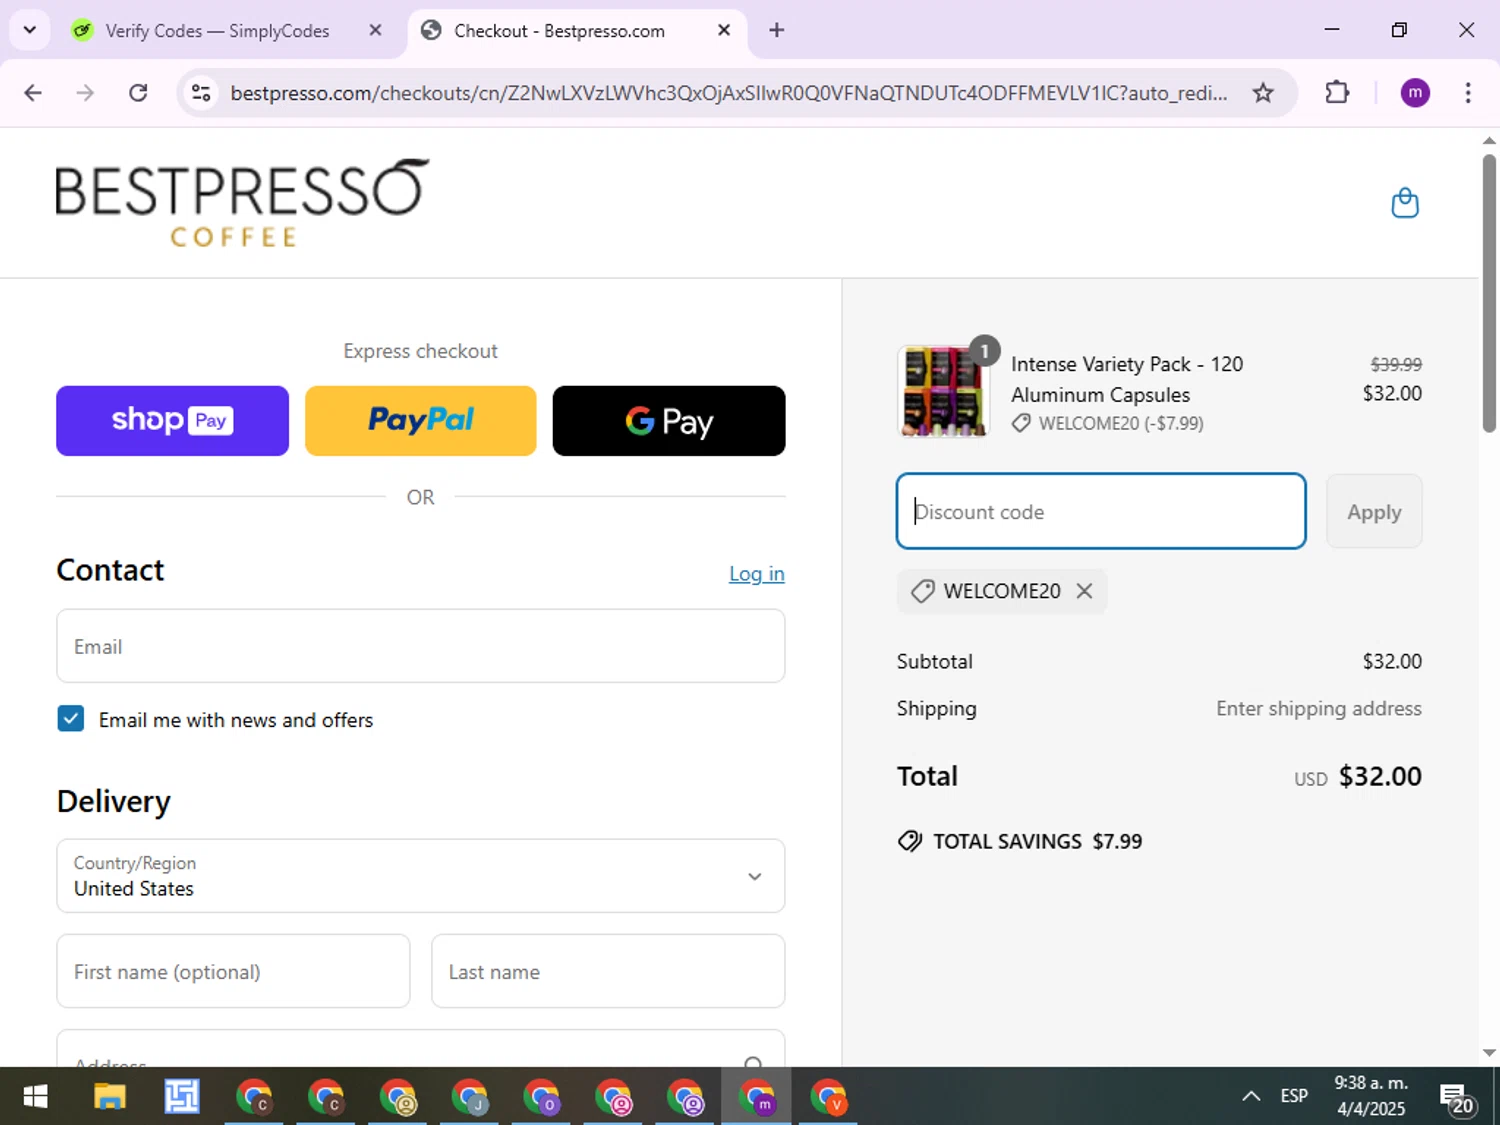View site information icon in address bar
Image resolution: width=1500 pixels, height=1125 pixels.
click(x=201, y=93)
